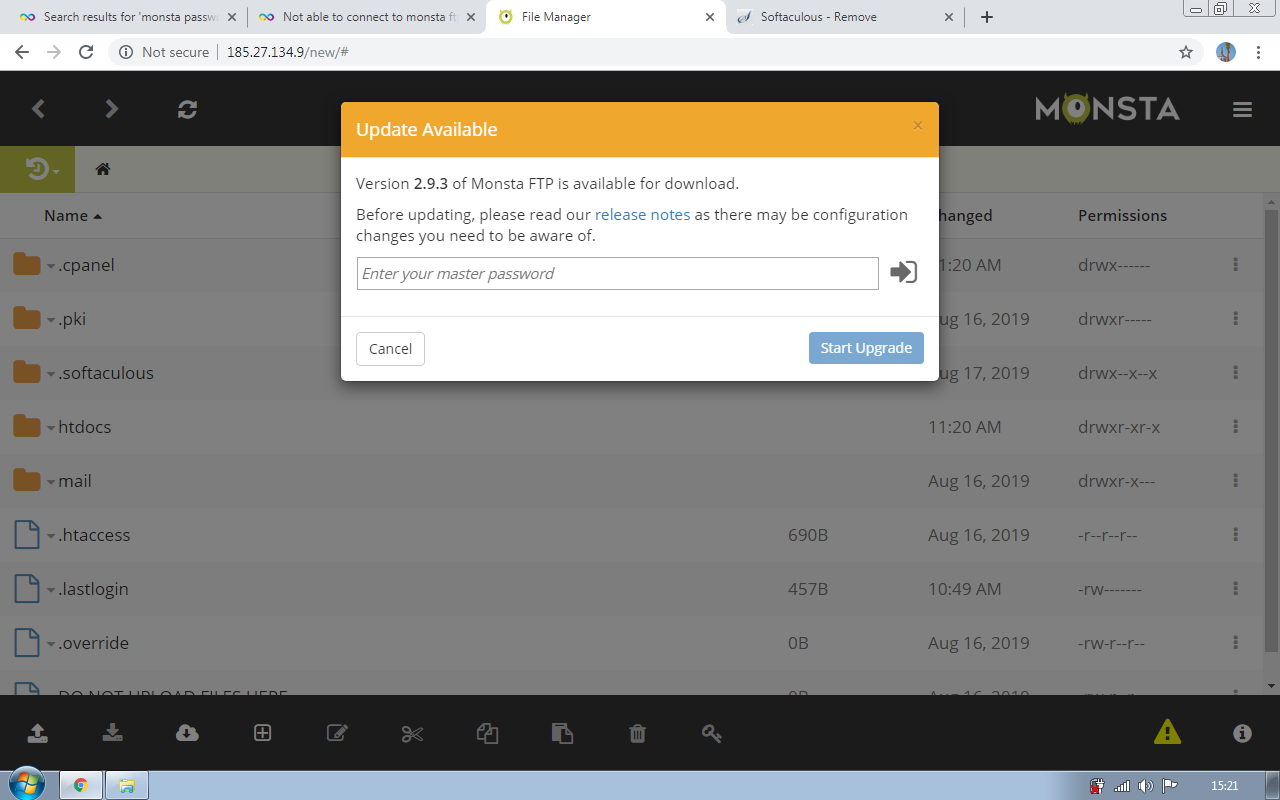Open Chrome from the Windows taskbar
Viewport: 1280px width, 800px height.
pyautogui.click(x=80, y=785)
